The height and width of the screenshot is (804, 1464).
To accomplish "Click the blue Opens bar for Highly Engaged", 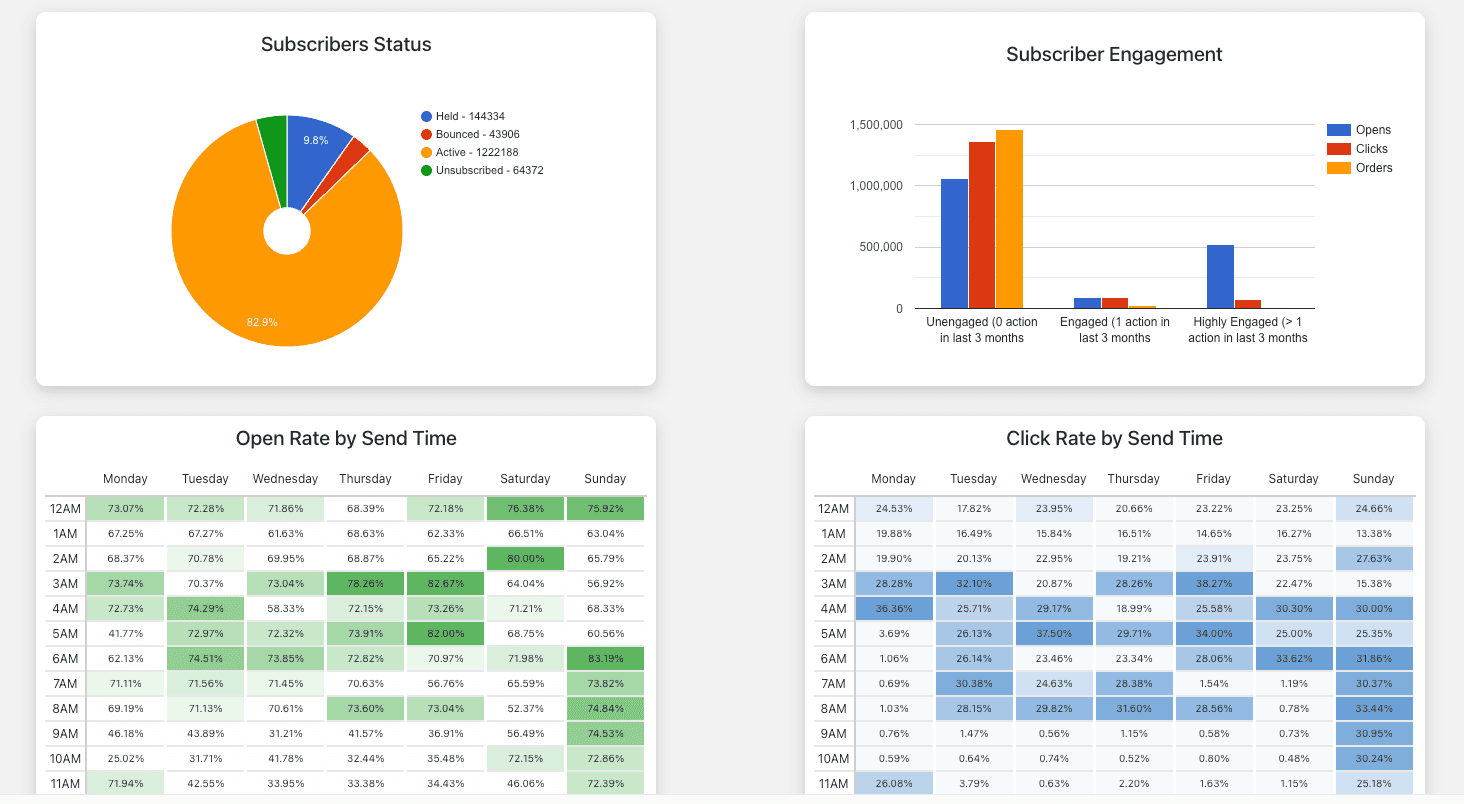I will 1220,276.
